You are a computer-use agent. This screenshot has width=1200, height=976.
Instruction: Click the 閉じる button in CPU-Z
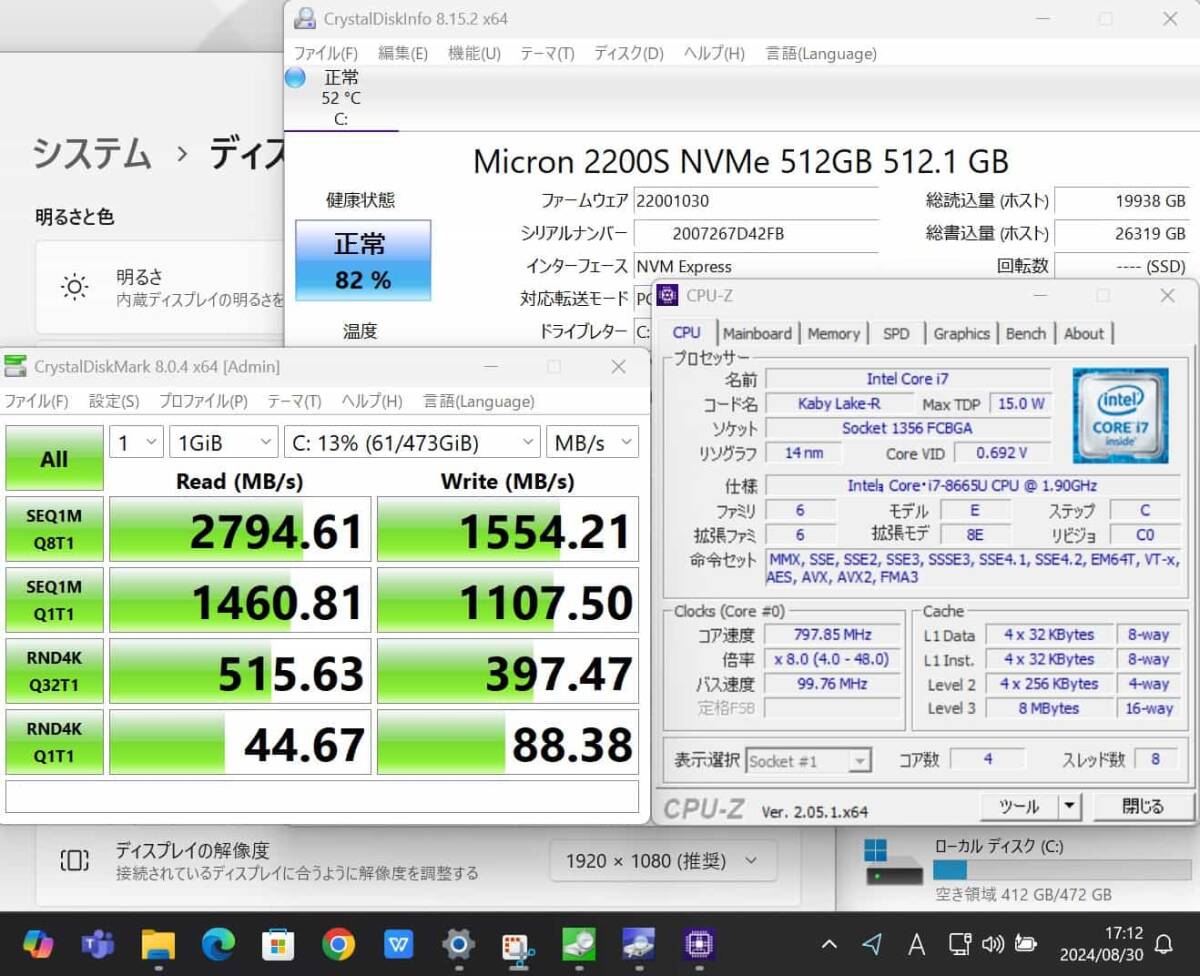(1143, 806)
